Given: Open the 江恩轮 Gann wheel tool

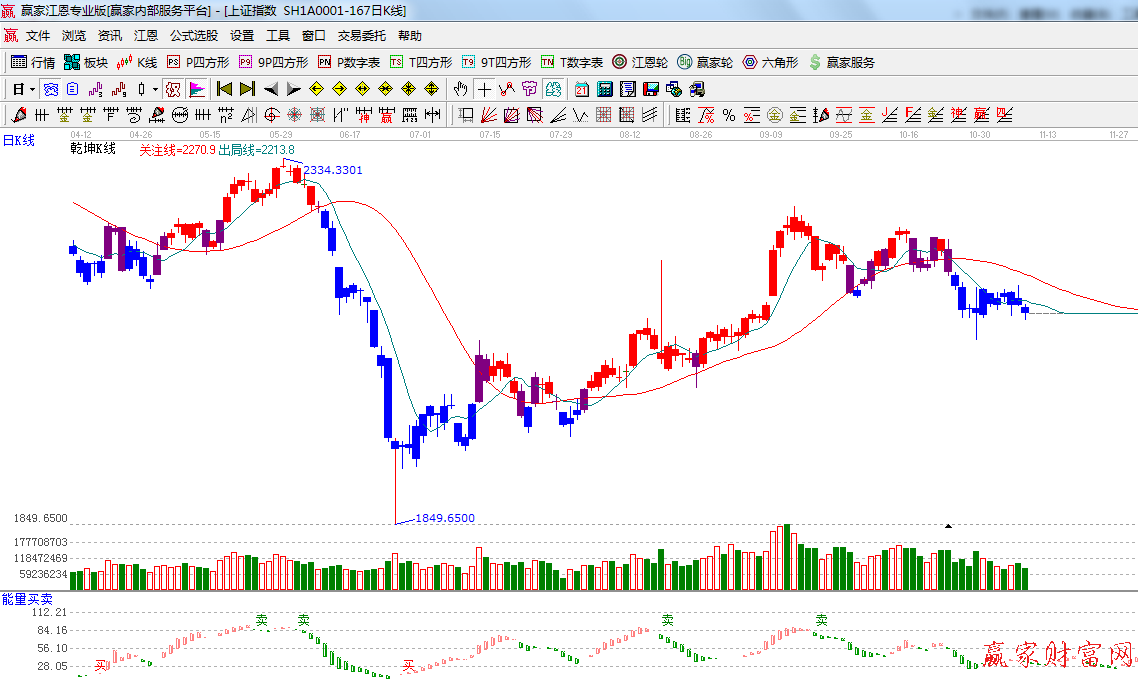Looking at the screenshot, I should tap(640, 62).
